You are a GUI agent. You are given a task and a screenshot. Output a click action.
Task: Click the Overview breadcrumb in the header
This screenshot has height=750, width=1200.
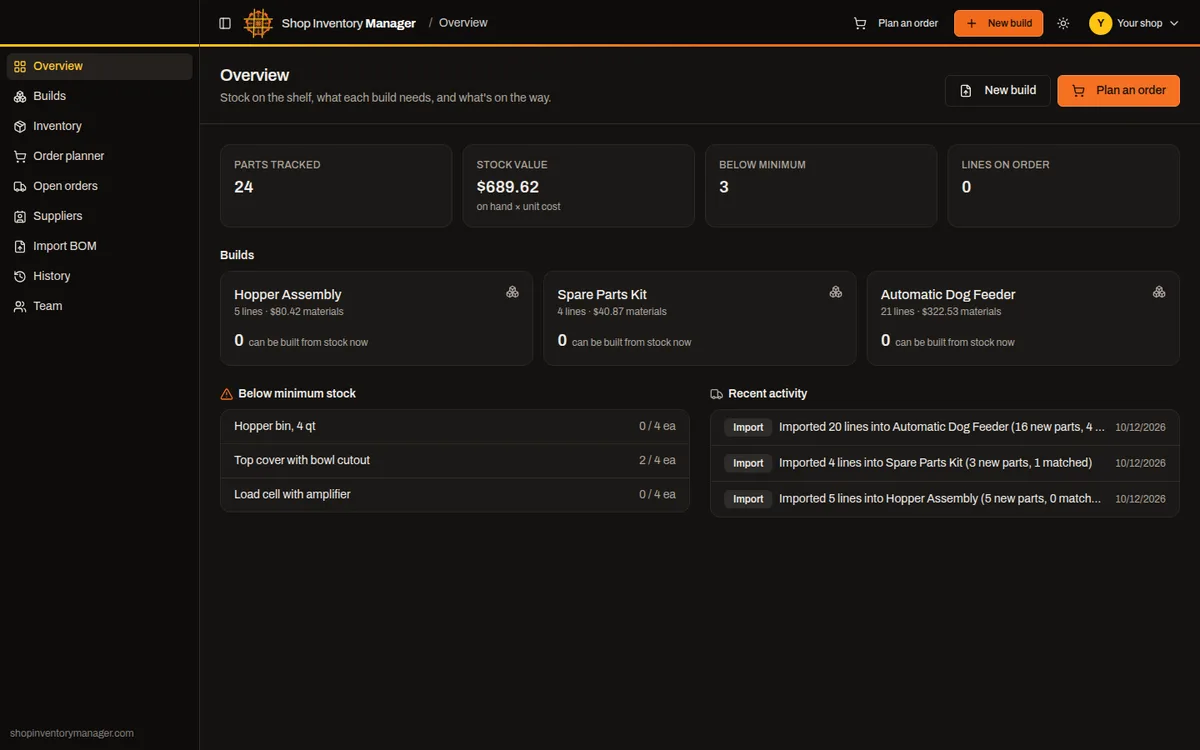click(463, 23)
